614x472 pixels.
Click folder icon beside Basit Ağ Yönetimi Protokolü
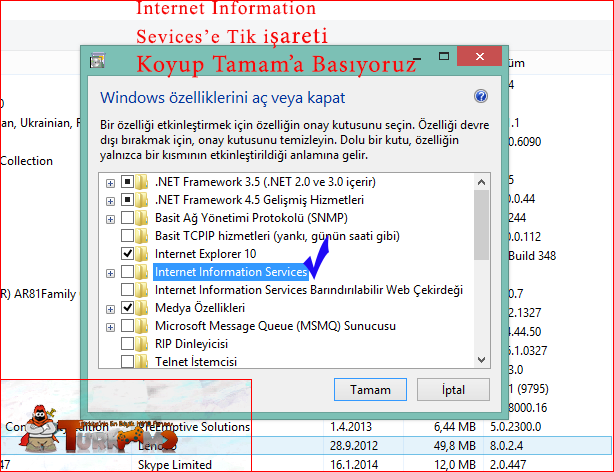[141, 218]
